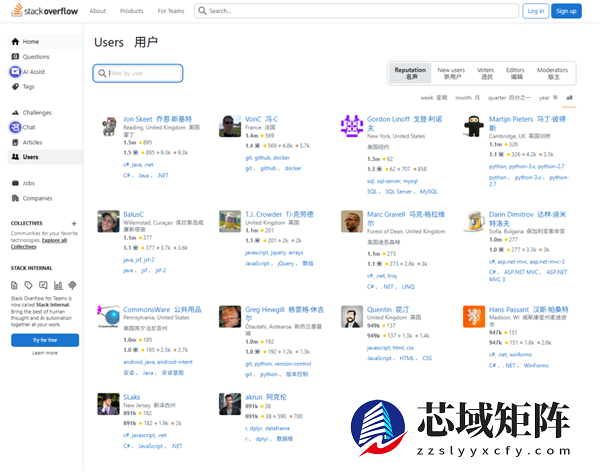Click the chat-check icon under Stack Internal

(x=43, y=285)
